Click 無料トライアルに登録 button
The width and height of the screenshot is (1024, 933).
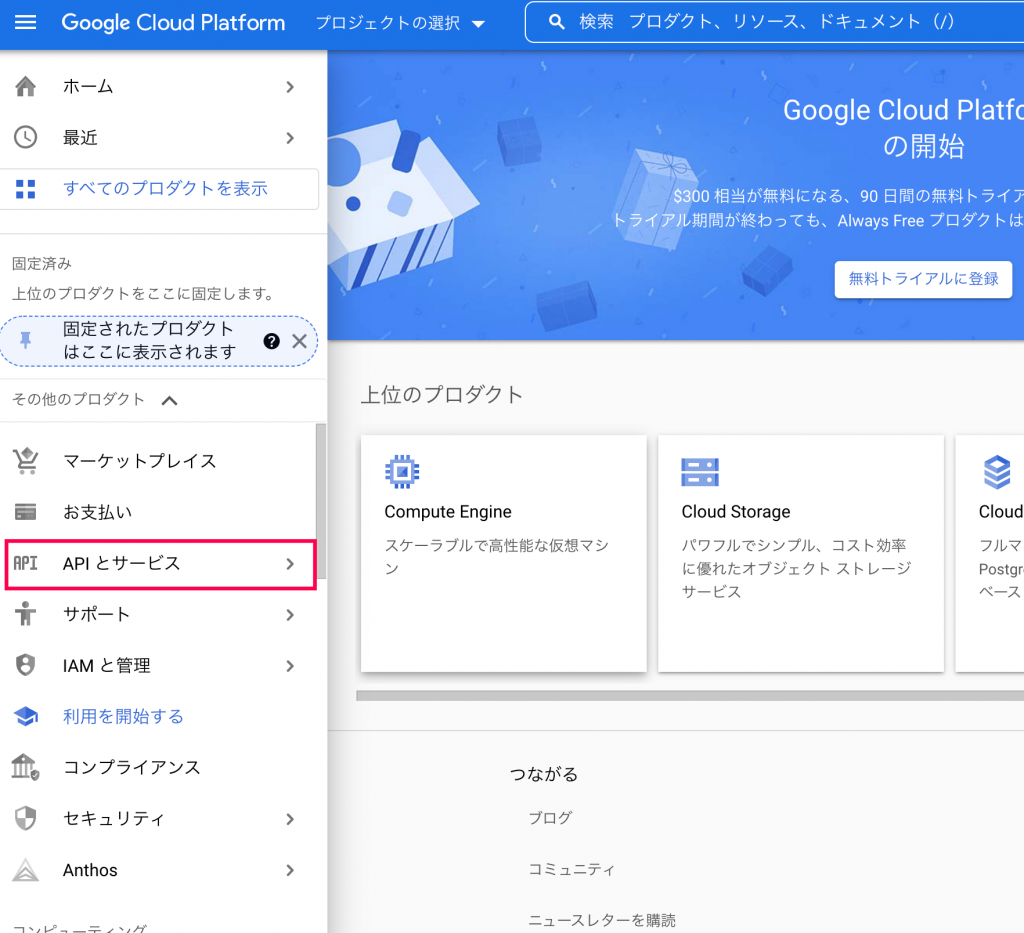[923, 279]
